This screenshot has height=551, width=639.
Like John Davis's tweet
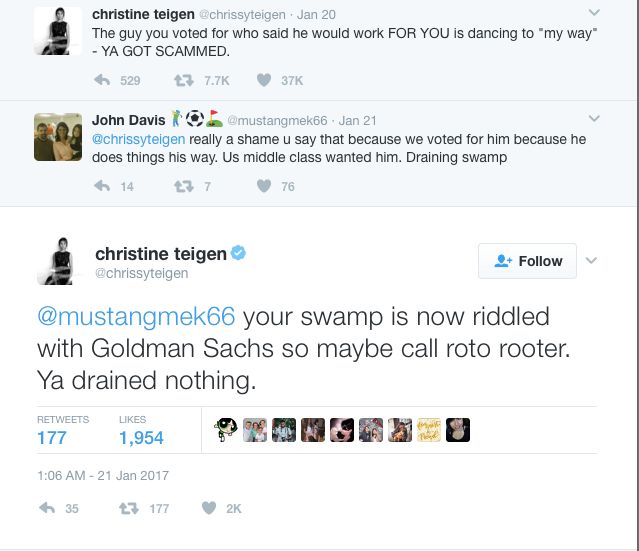point(264,186)
